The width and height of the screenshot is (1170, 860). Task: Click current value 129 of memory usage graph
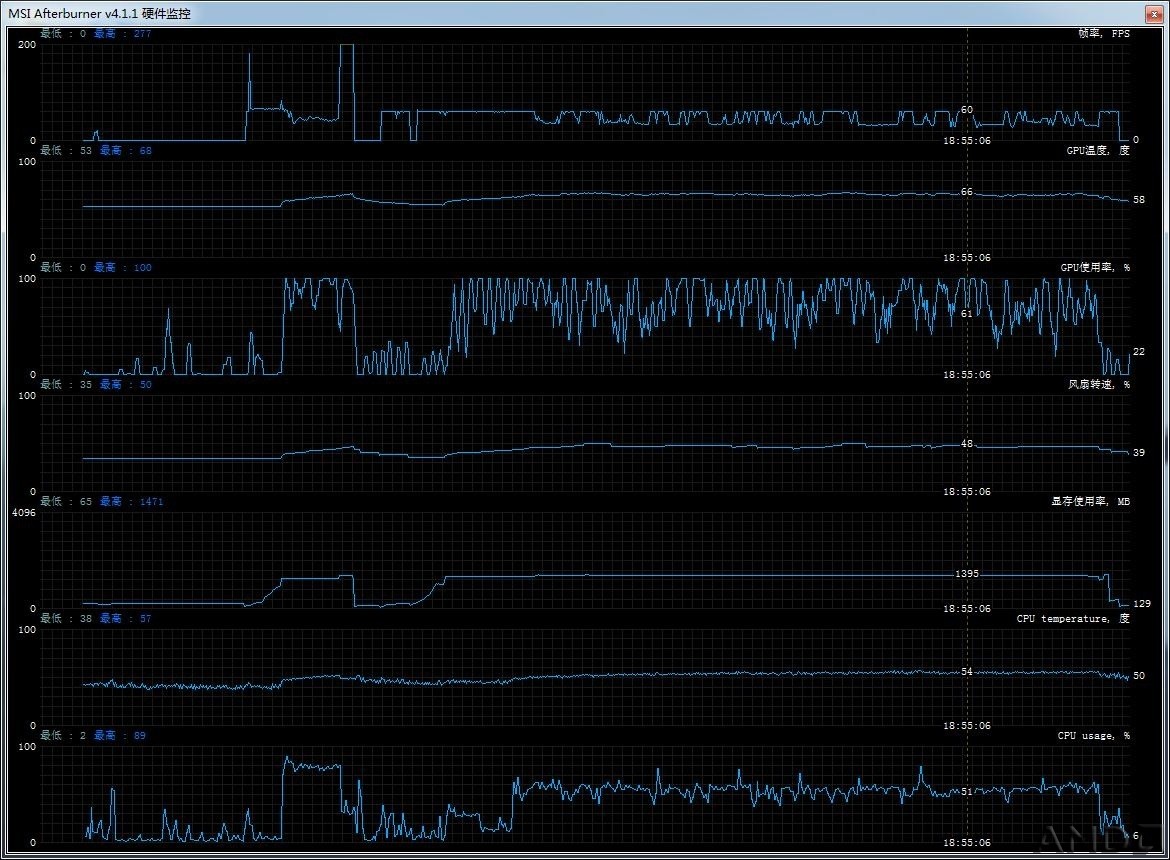click(x=1142, y=604)
